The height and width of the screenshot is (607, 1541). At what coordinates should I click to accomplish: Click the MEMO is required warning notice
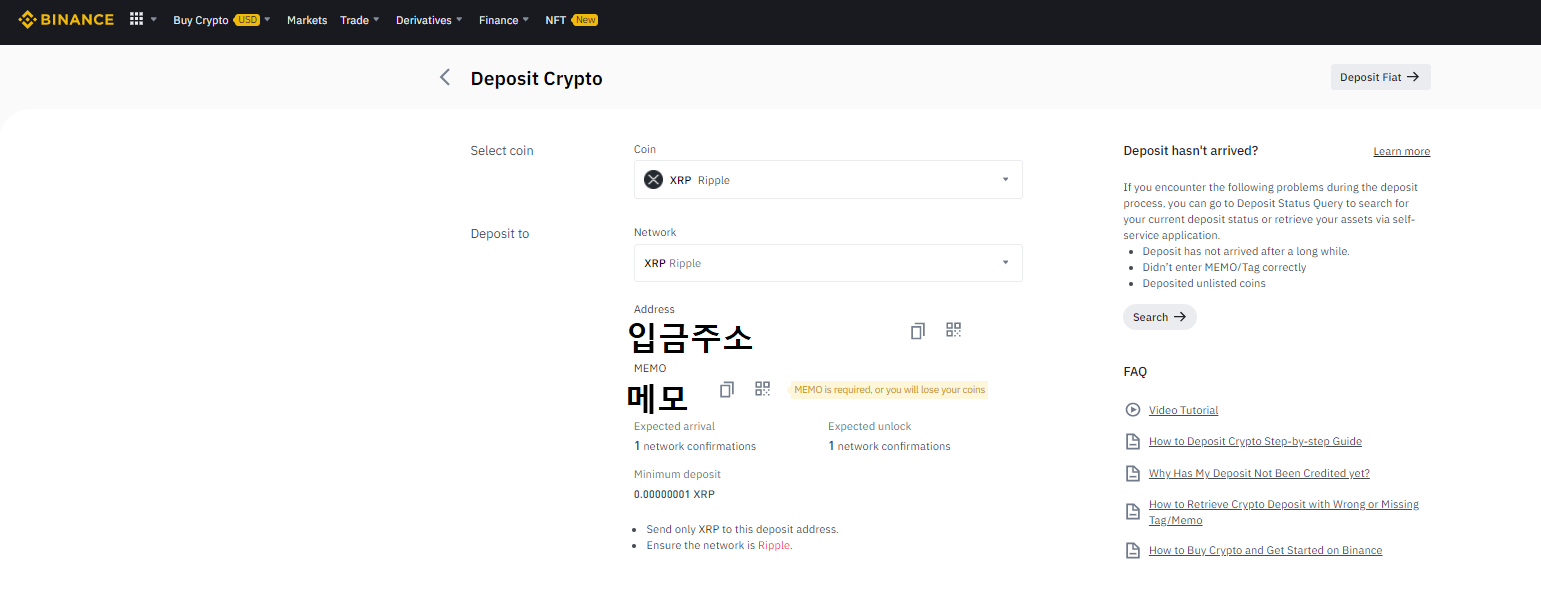pyautogui.click(x=888, y=390)
